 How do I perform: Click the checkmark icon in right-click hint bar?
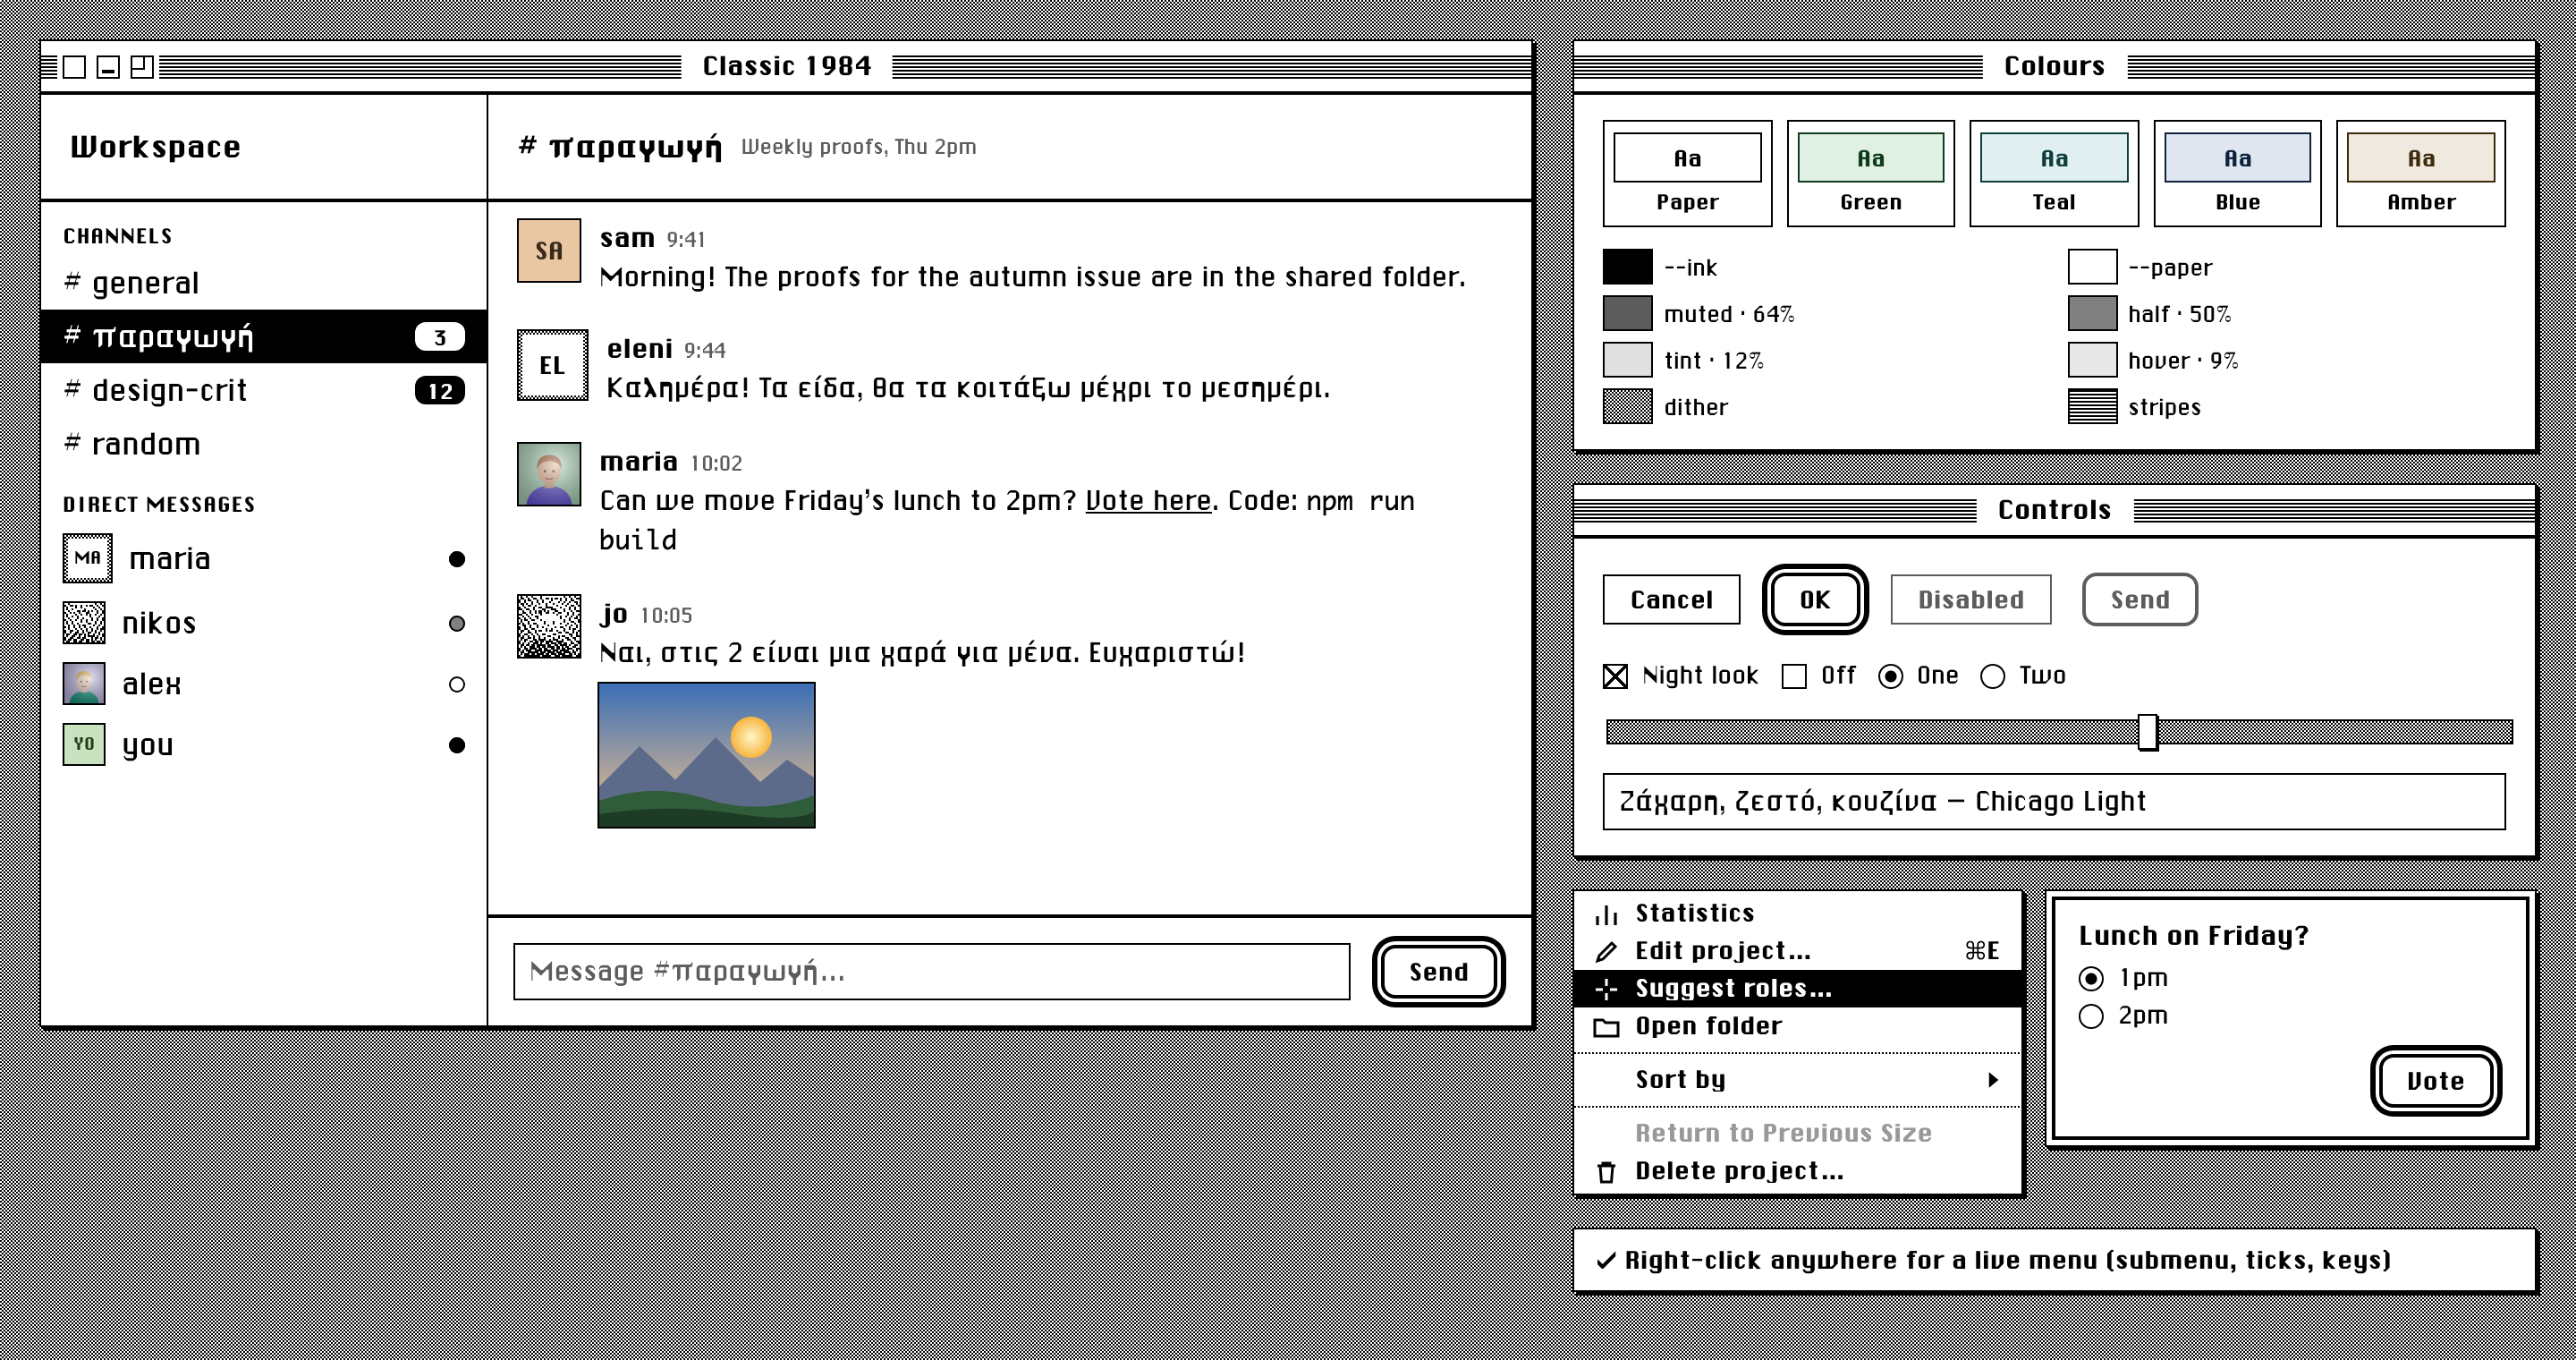[1606, 1260]
